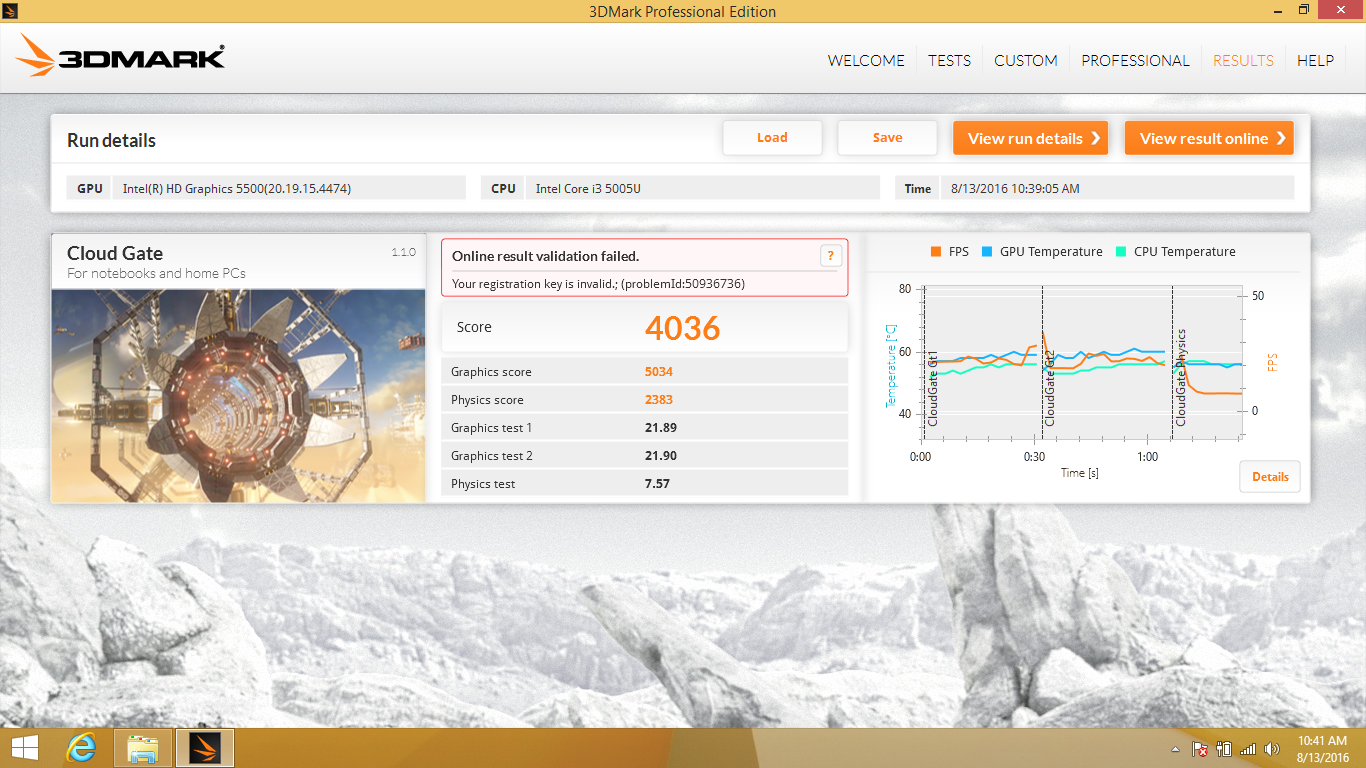Toggle the CPU Temperature legend series
Screen dimensions: 1366x768
[x=1175, y=252]
